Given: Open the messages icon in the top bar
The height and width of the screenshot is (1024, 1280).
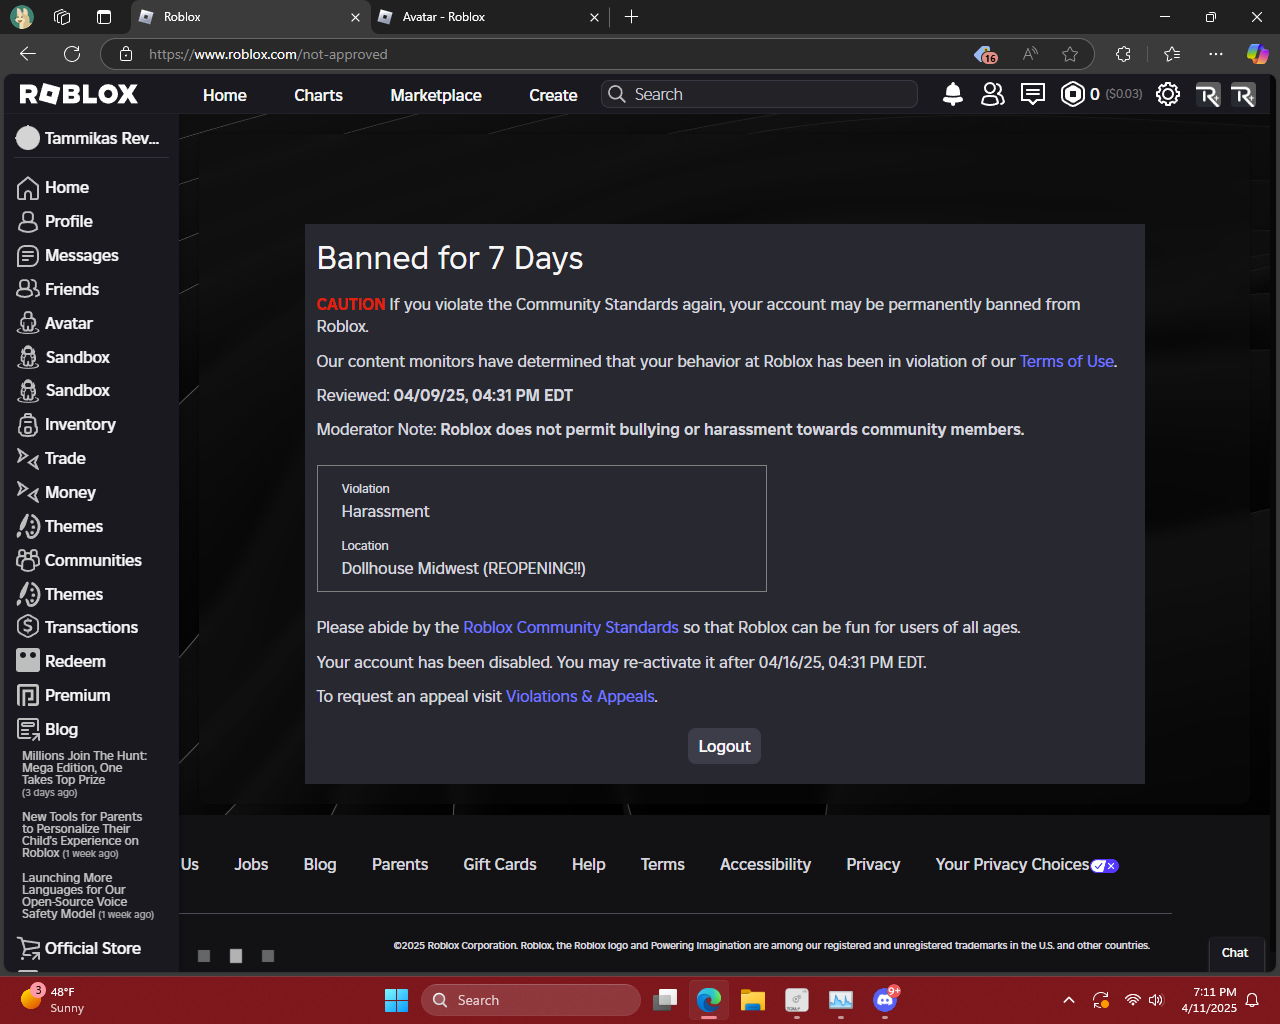Looking at the screenshot, I should tap(1033, 94).
